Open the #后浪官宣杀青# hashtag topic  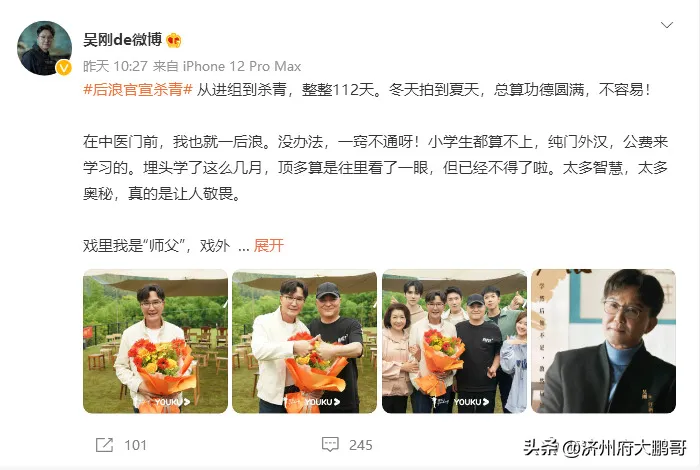click(138, 90)
